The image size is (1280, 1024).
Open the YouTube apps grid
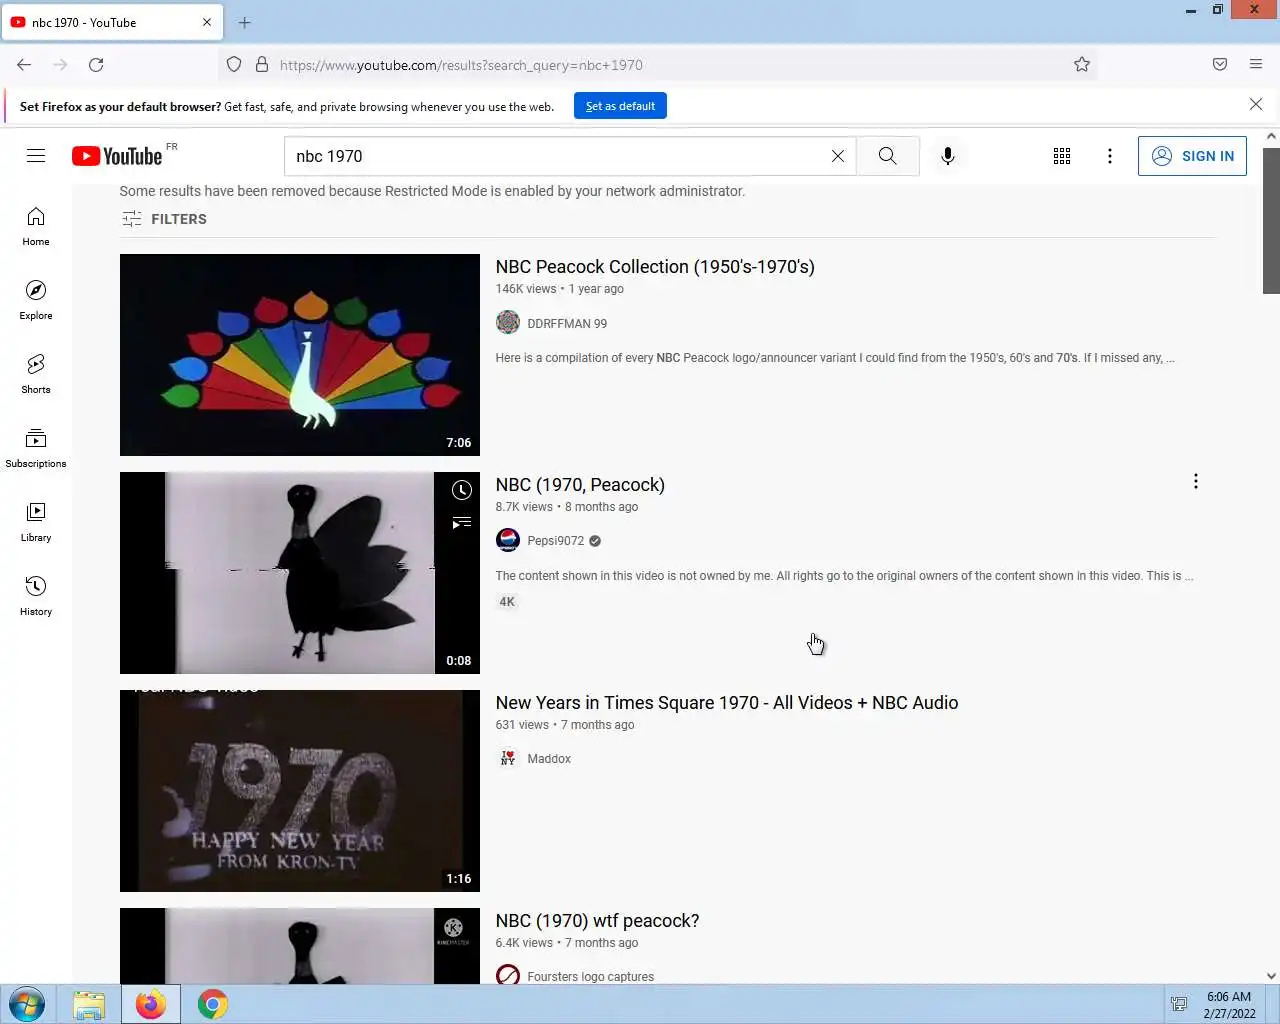coord(1062,156)
